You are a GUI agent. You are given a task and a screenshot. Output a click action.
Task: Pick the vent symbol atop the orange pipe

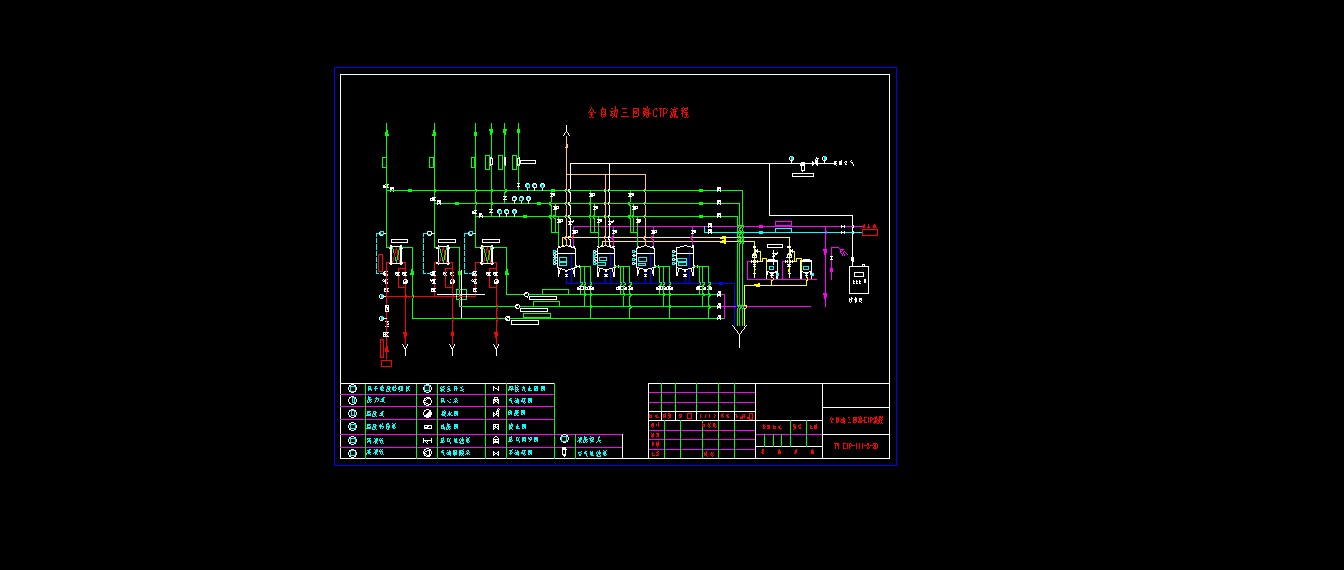pos(566,131)
